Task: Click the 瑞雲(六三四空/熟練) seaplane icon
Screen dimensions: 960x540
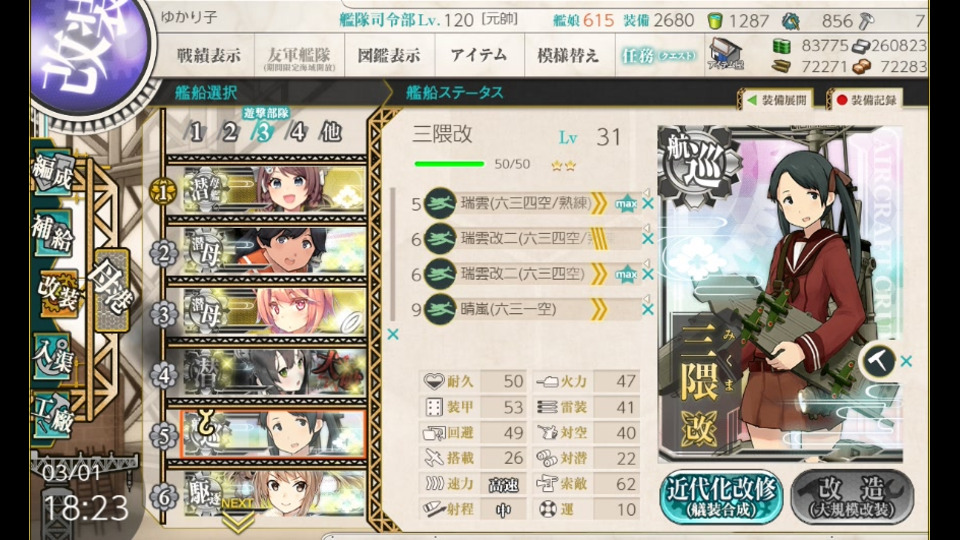Action: click(440, 203)
